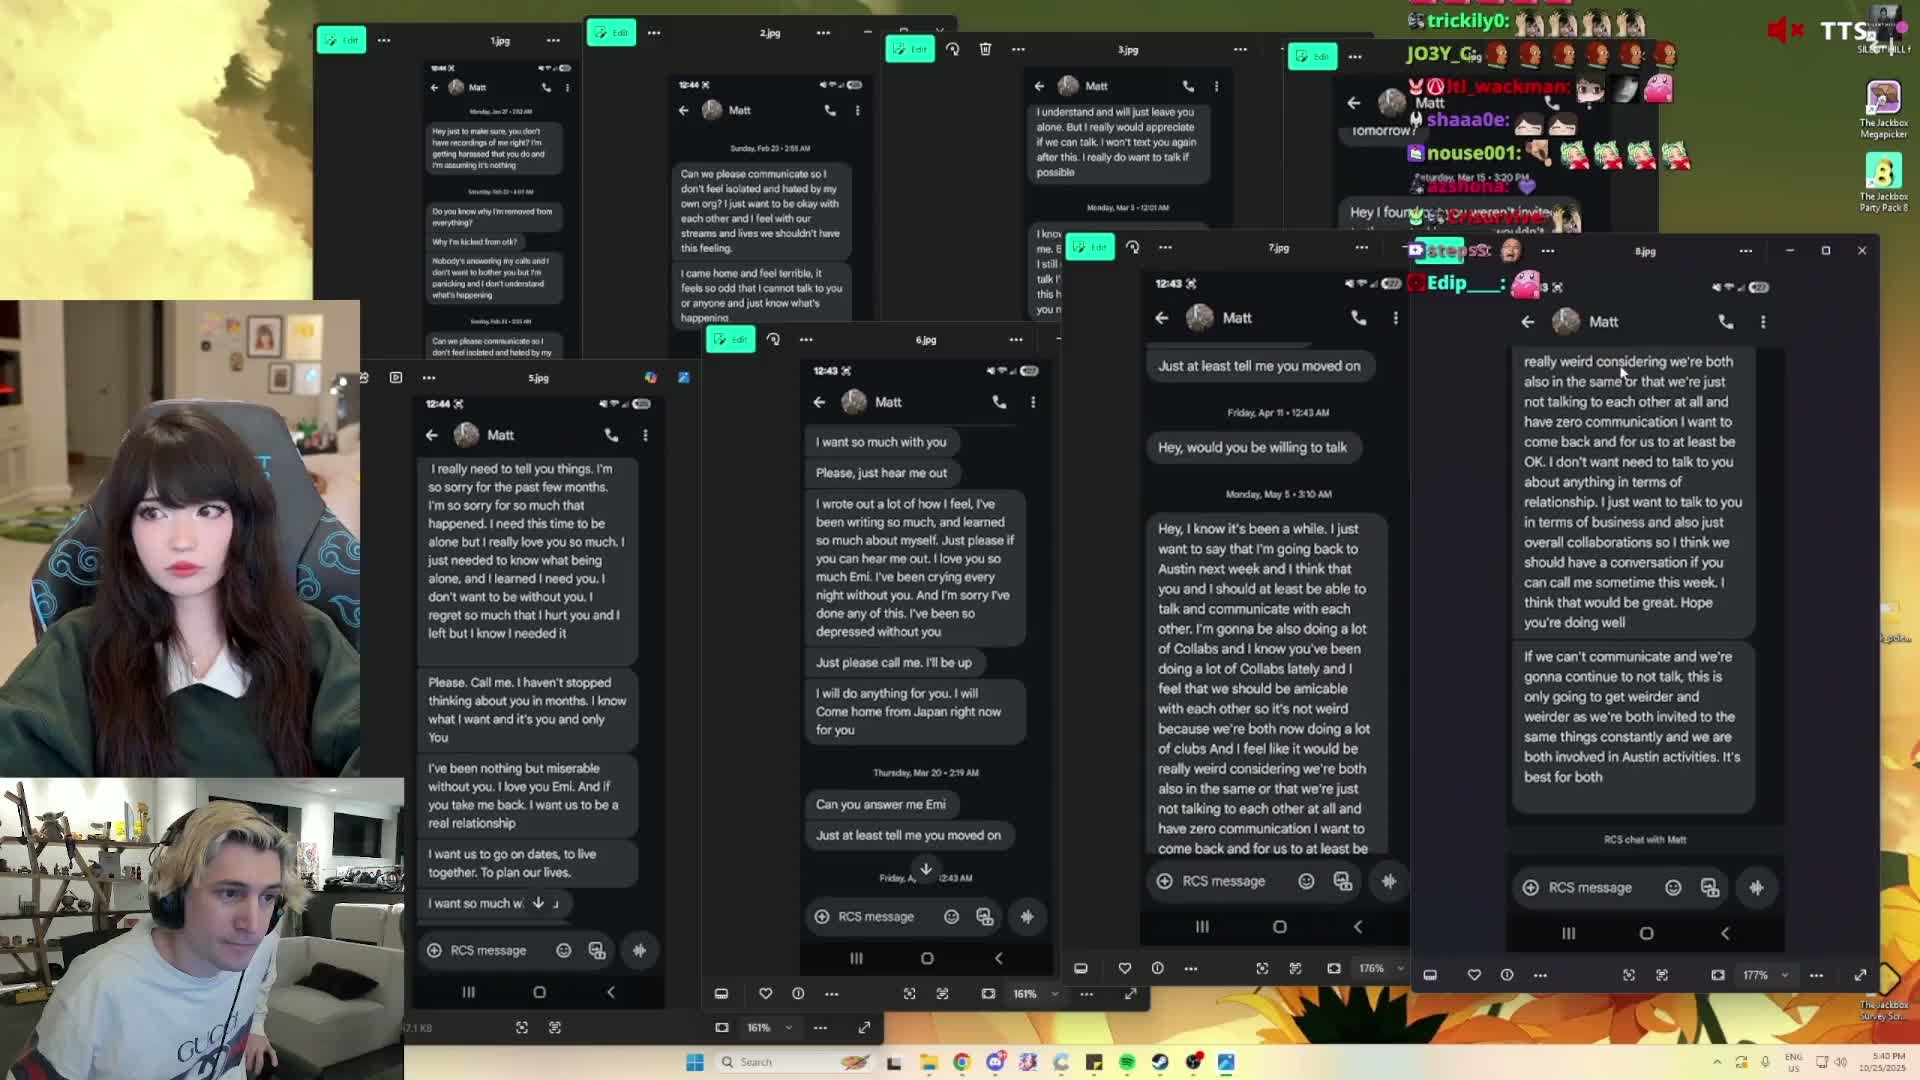Screen dimensions: 1920x1080
Task: Rotate the 6.jpg image
Action: [773, 339]
